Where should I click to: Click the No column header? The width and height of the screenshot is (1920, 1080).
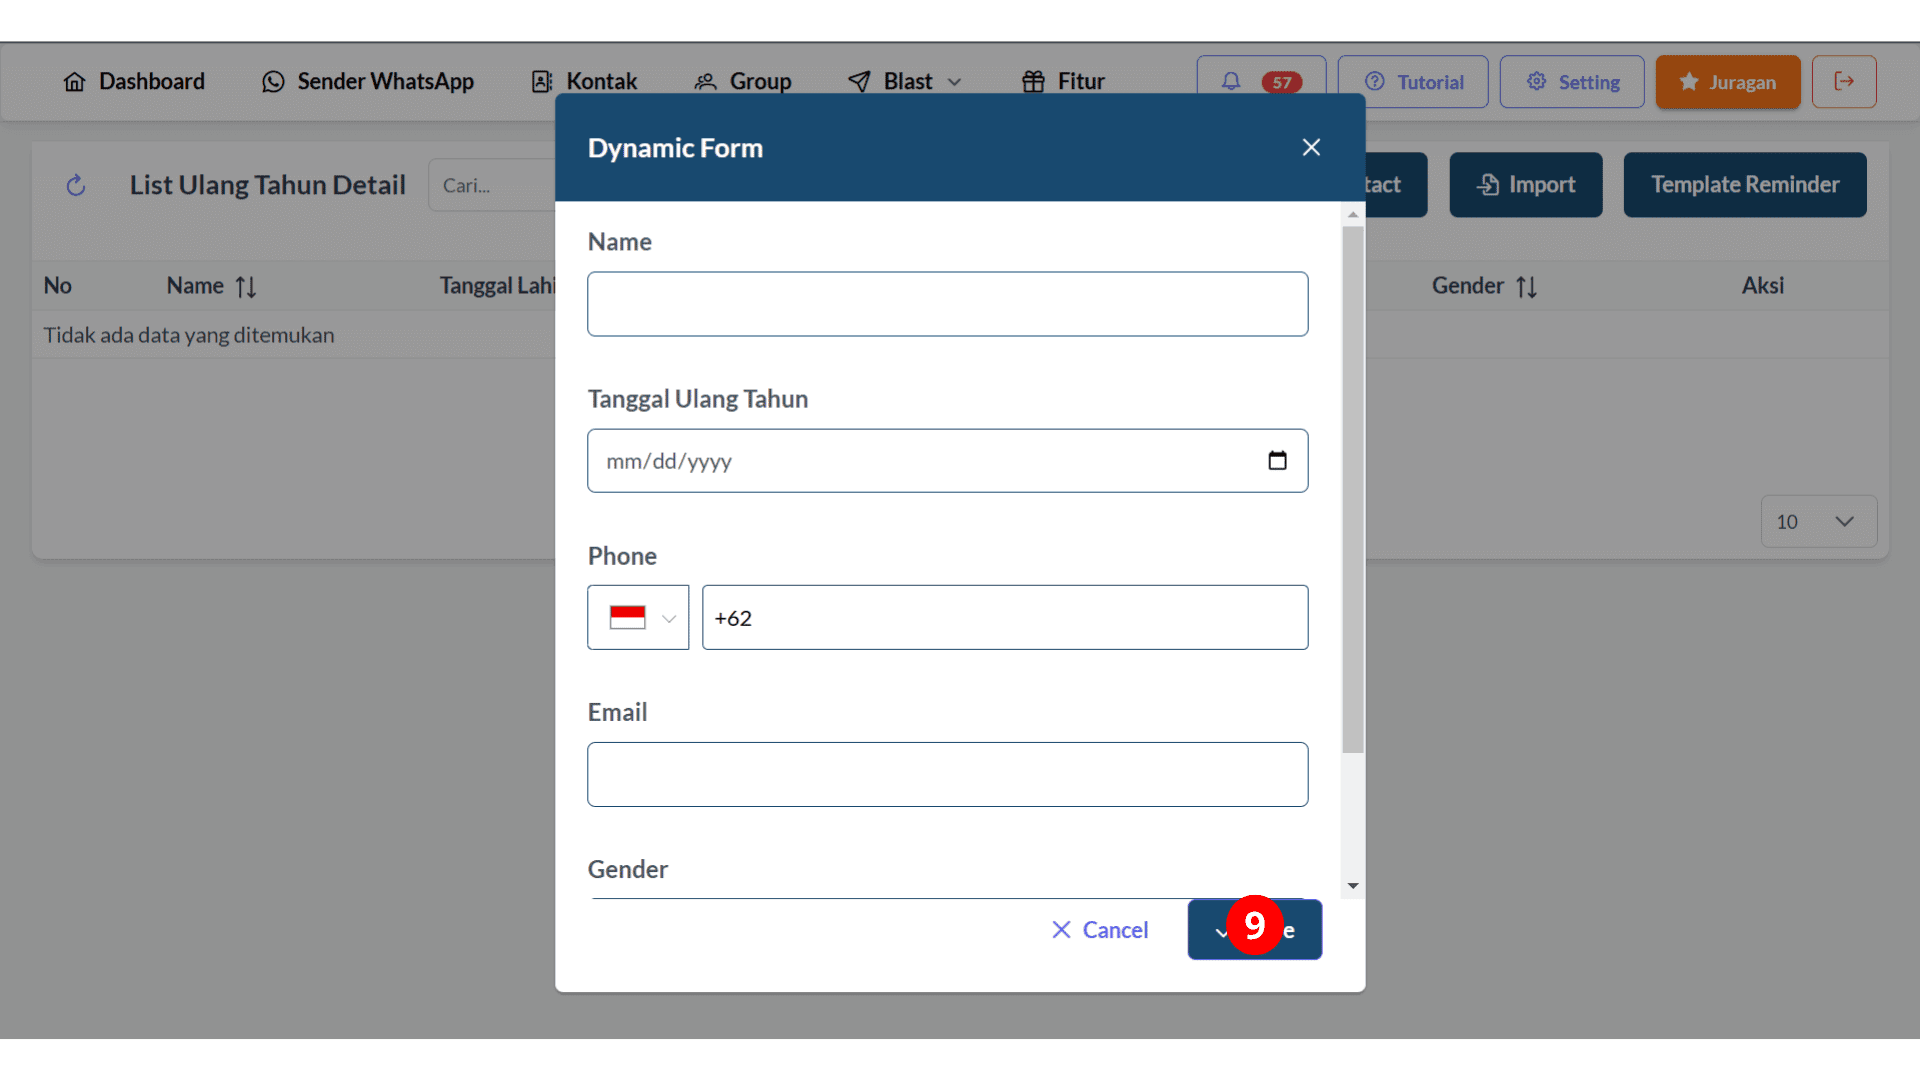pyautogui.click(x=58, y=286)
